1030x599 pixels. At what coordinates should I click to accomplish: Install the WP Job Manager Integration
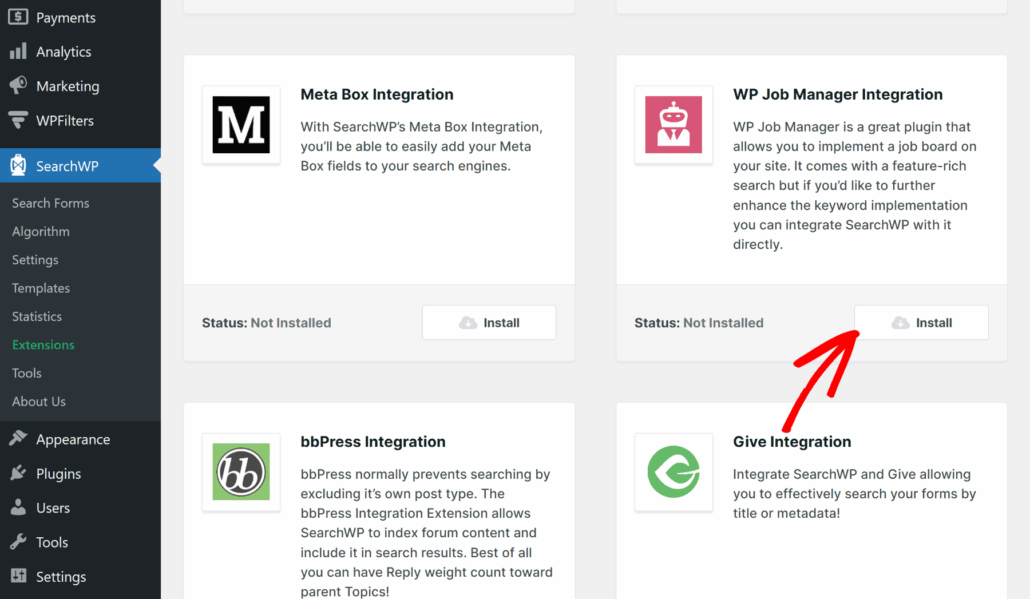click(x=921, y=322)
